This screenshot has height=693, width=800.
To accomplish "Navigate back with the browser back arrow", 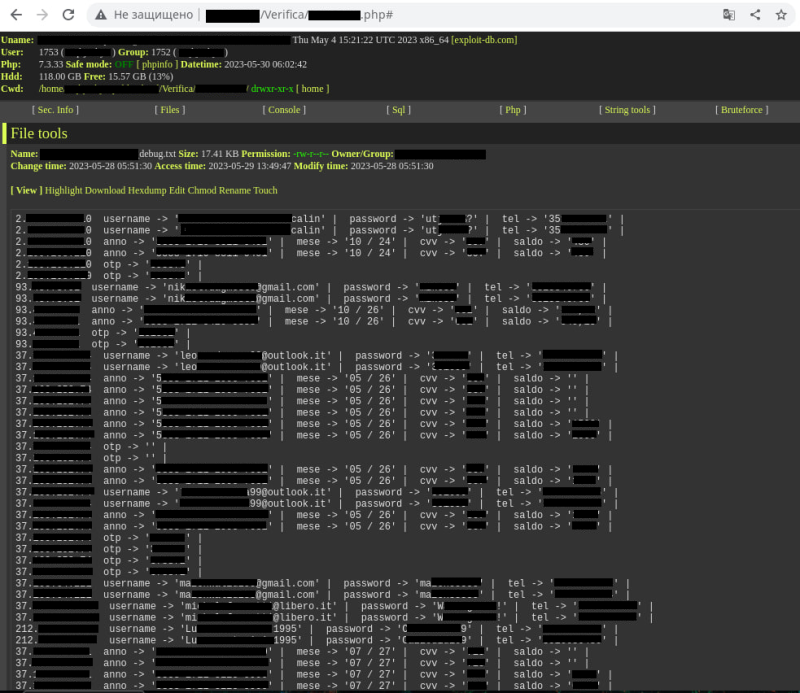I will pyautogui.click(x=15, y=15).
